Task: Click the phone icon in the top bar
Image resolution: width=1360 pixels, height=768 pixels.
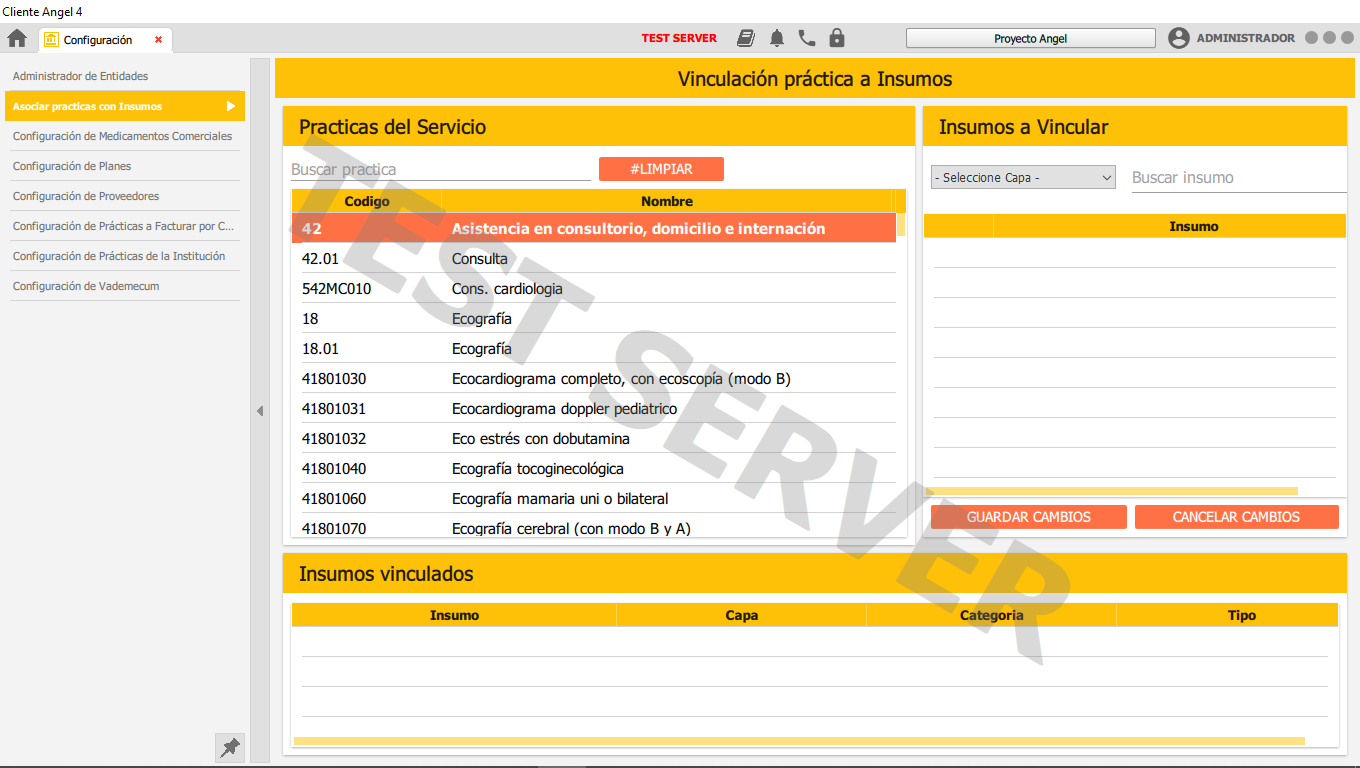Action: tap(807, 37)
